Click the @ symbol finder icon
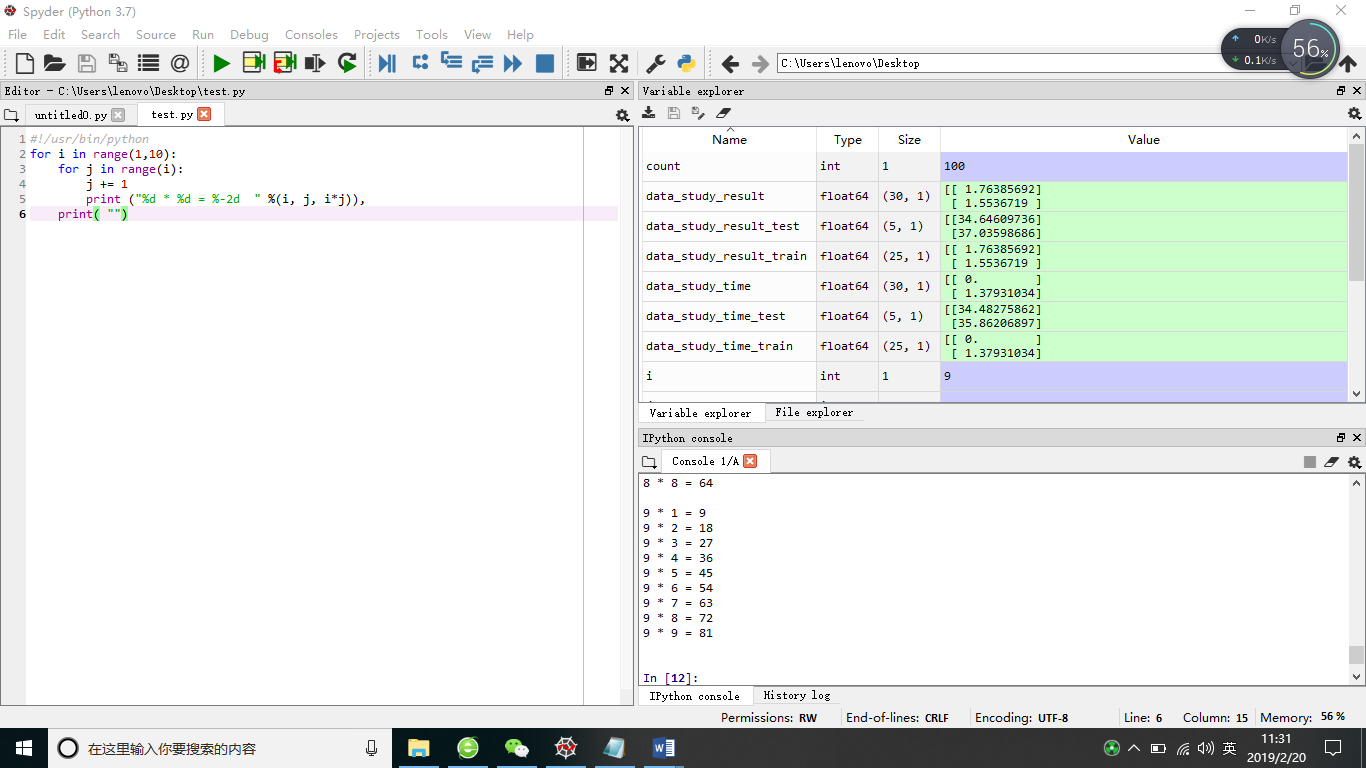The image size is (1366, 768). pyautogui.click(x=180, y=63)
